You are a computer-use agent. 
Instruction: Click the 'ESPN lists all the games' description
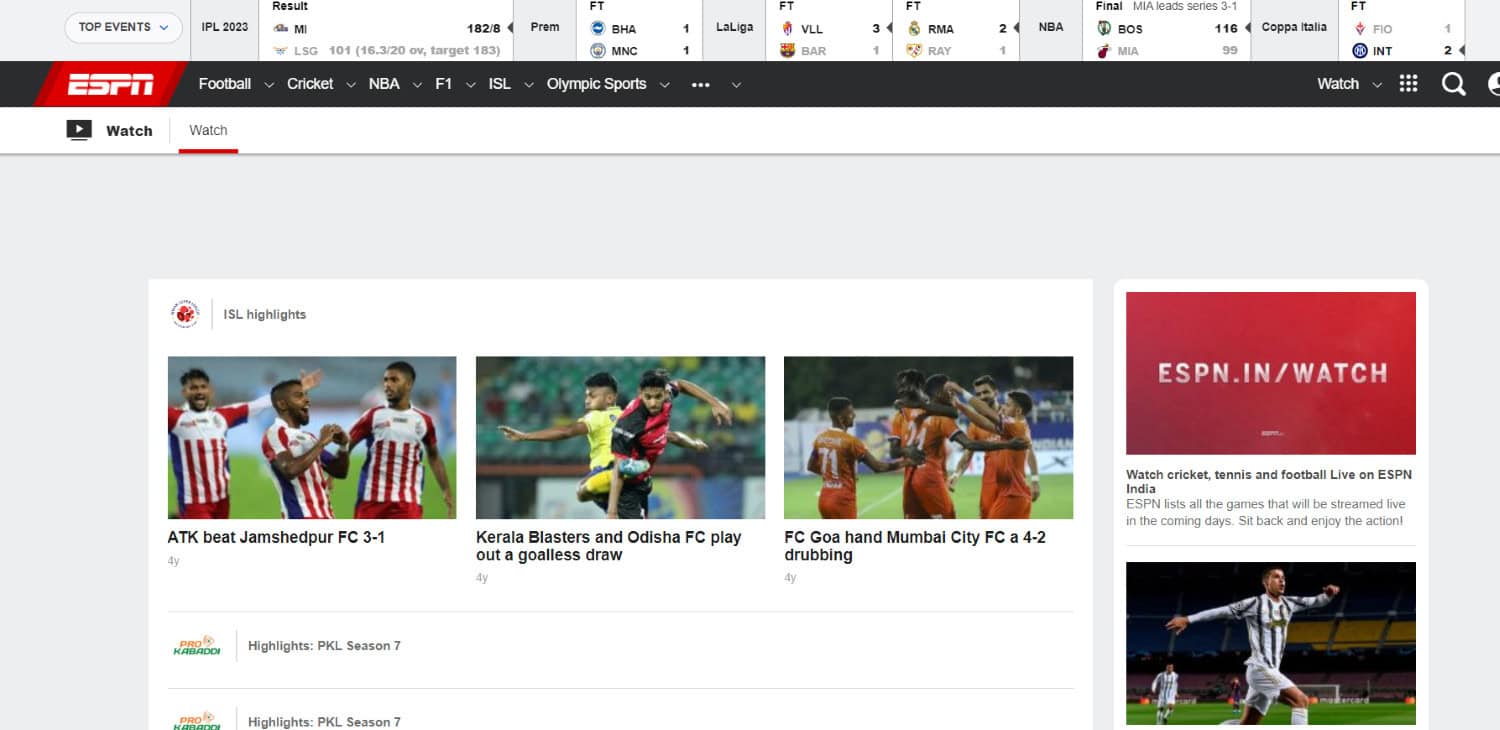tap(1265, 512)
